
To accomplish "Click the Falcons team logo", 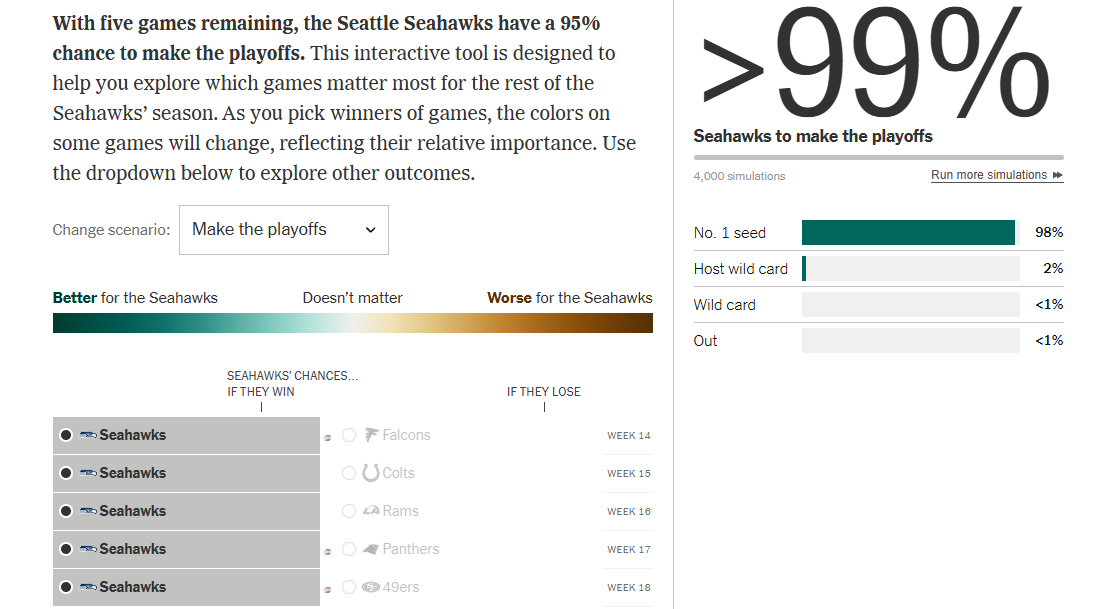I will 371,435.
